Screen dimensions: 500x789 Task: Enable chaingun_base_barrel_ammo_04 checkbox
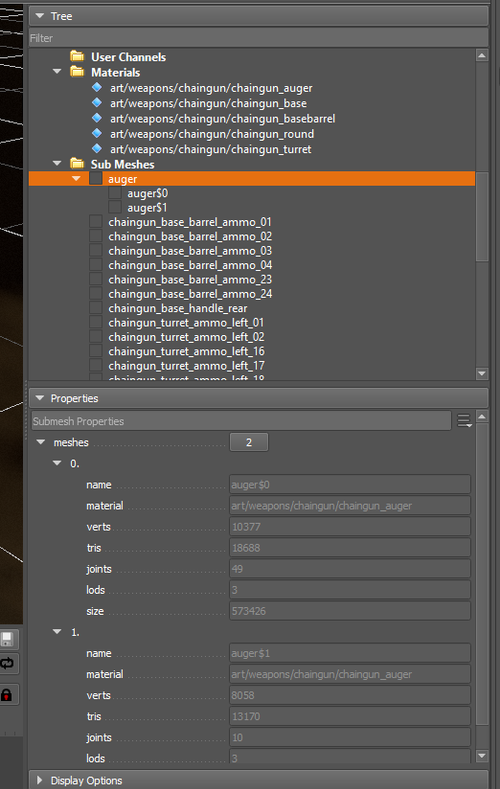coord(96,264)
